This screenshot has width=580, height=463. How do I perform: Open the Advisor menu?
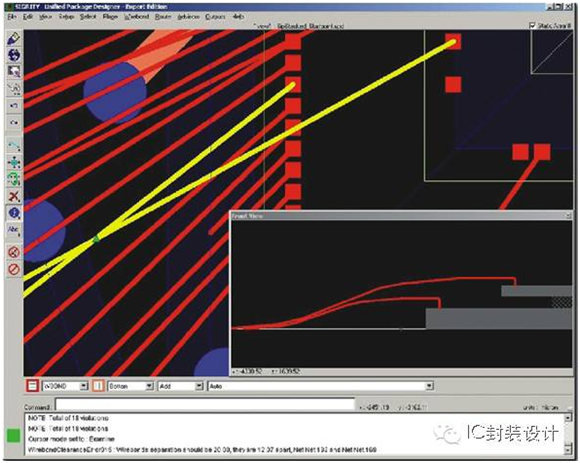[x=188, y=17]
